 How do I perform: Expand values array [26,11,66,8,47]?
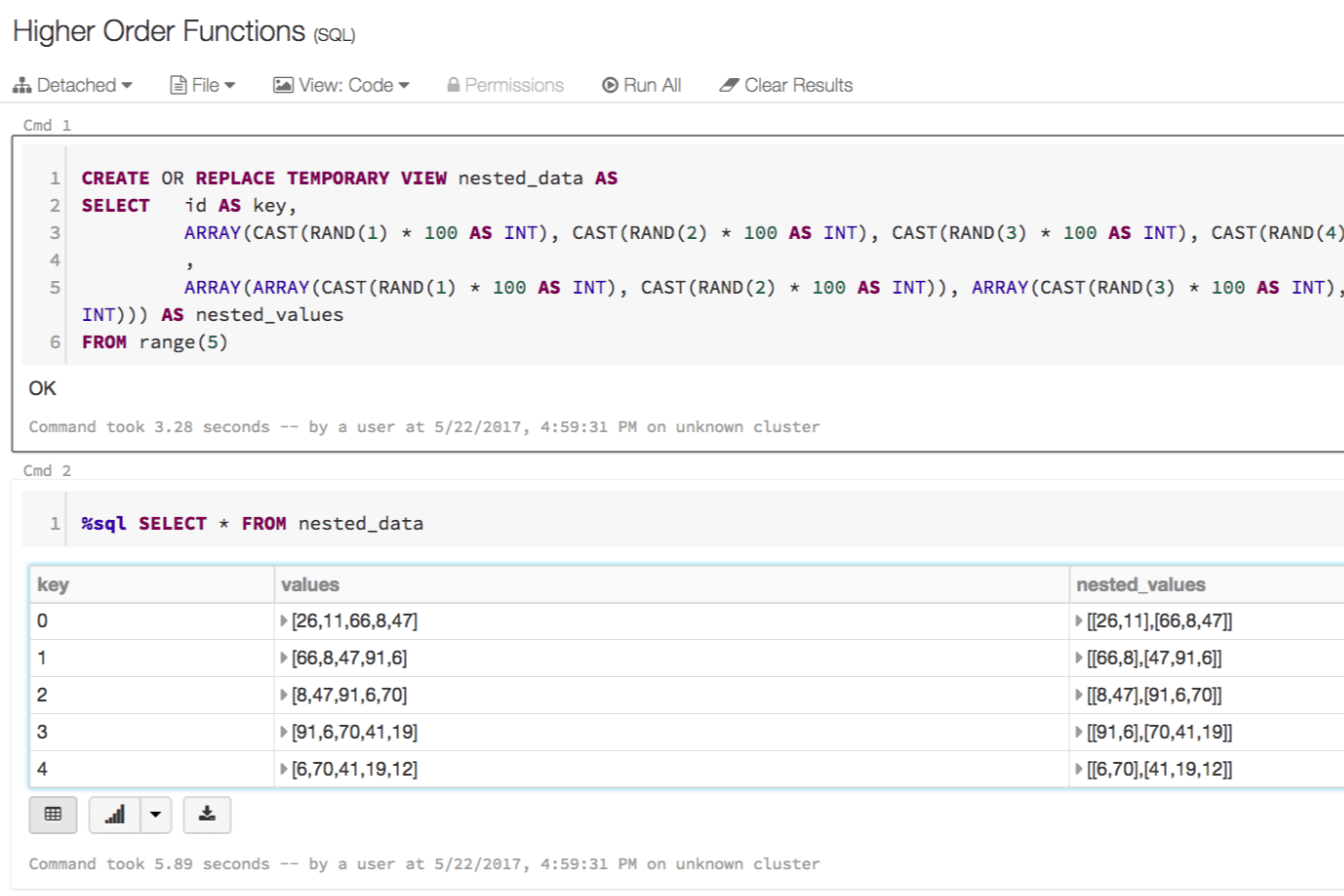285,622
